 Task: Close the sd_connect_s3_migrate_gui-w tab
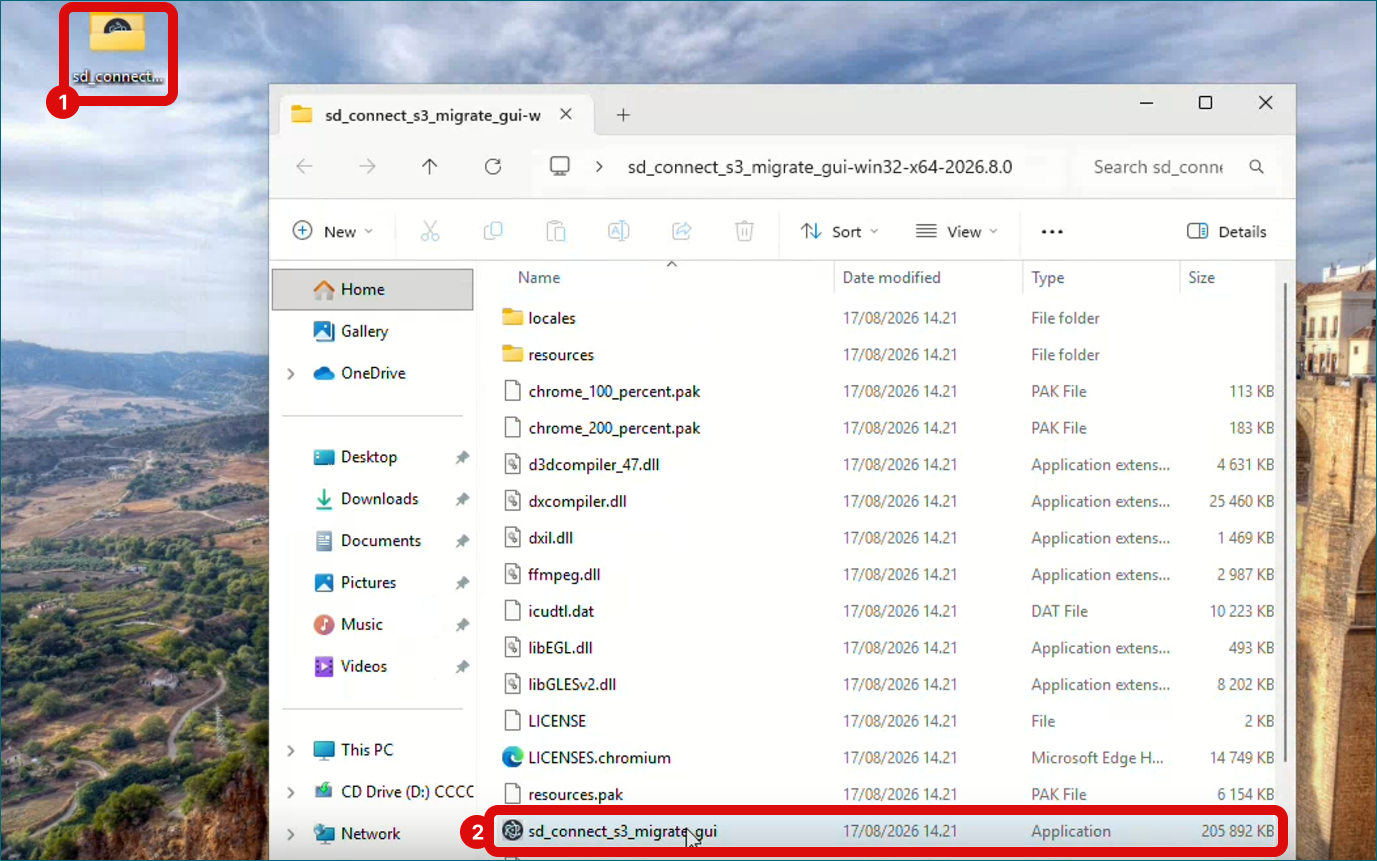click(x=566, y=115)
